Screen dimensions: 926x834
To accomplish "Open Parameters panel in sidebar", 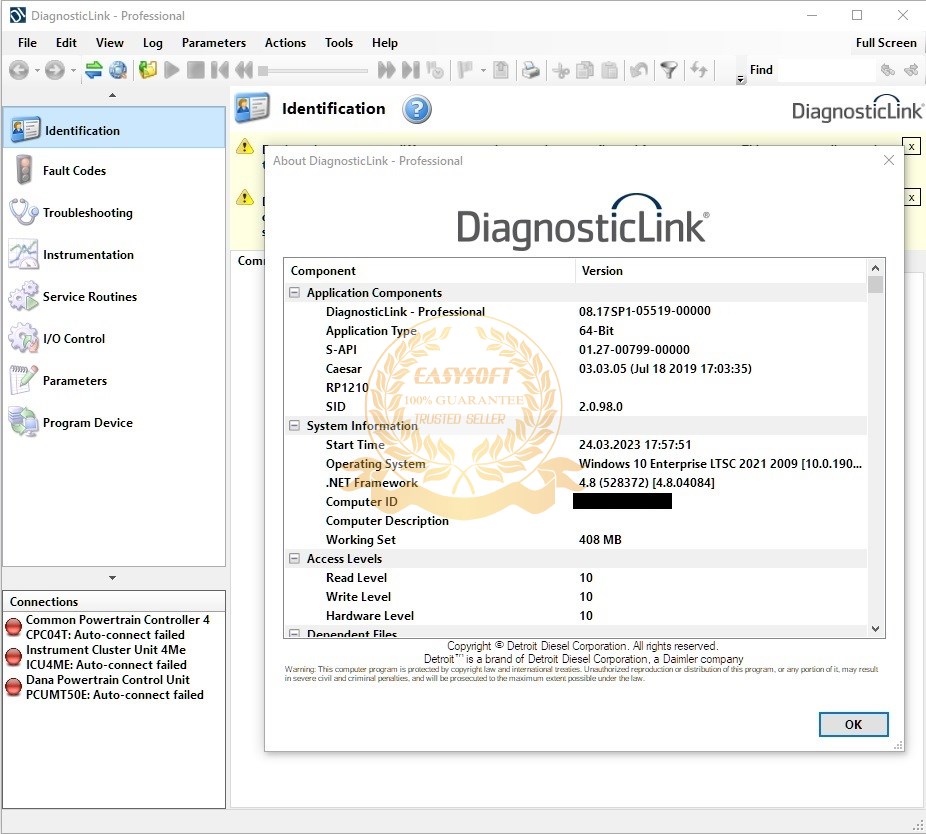I will tap(114, 380).
